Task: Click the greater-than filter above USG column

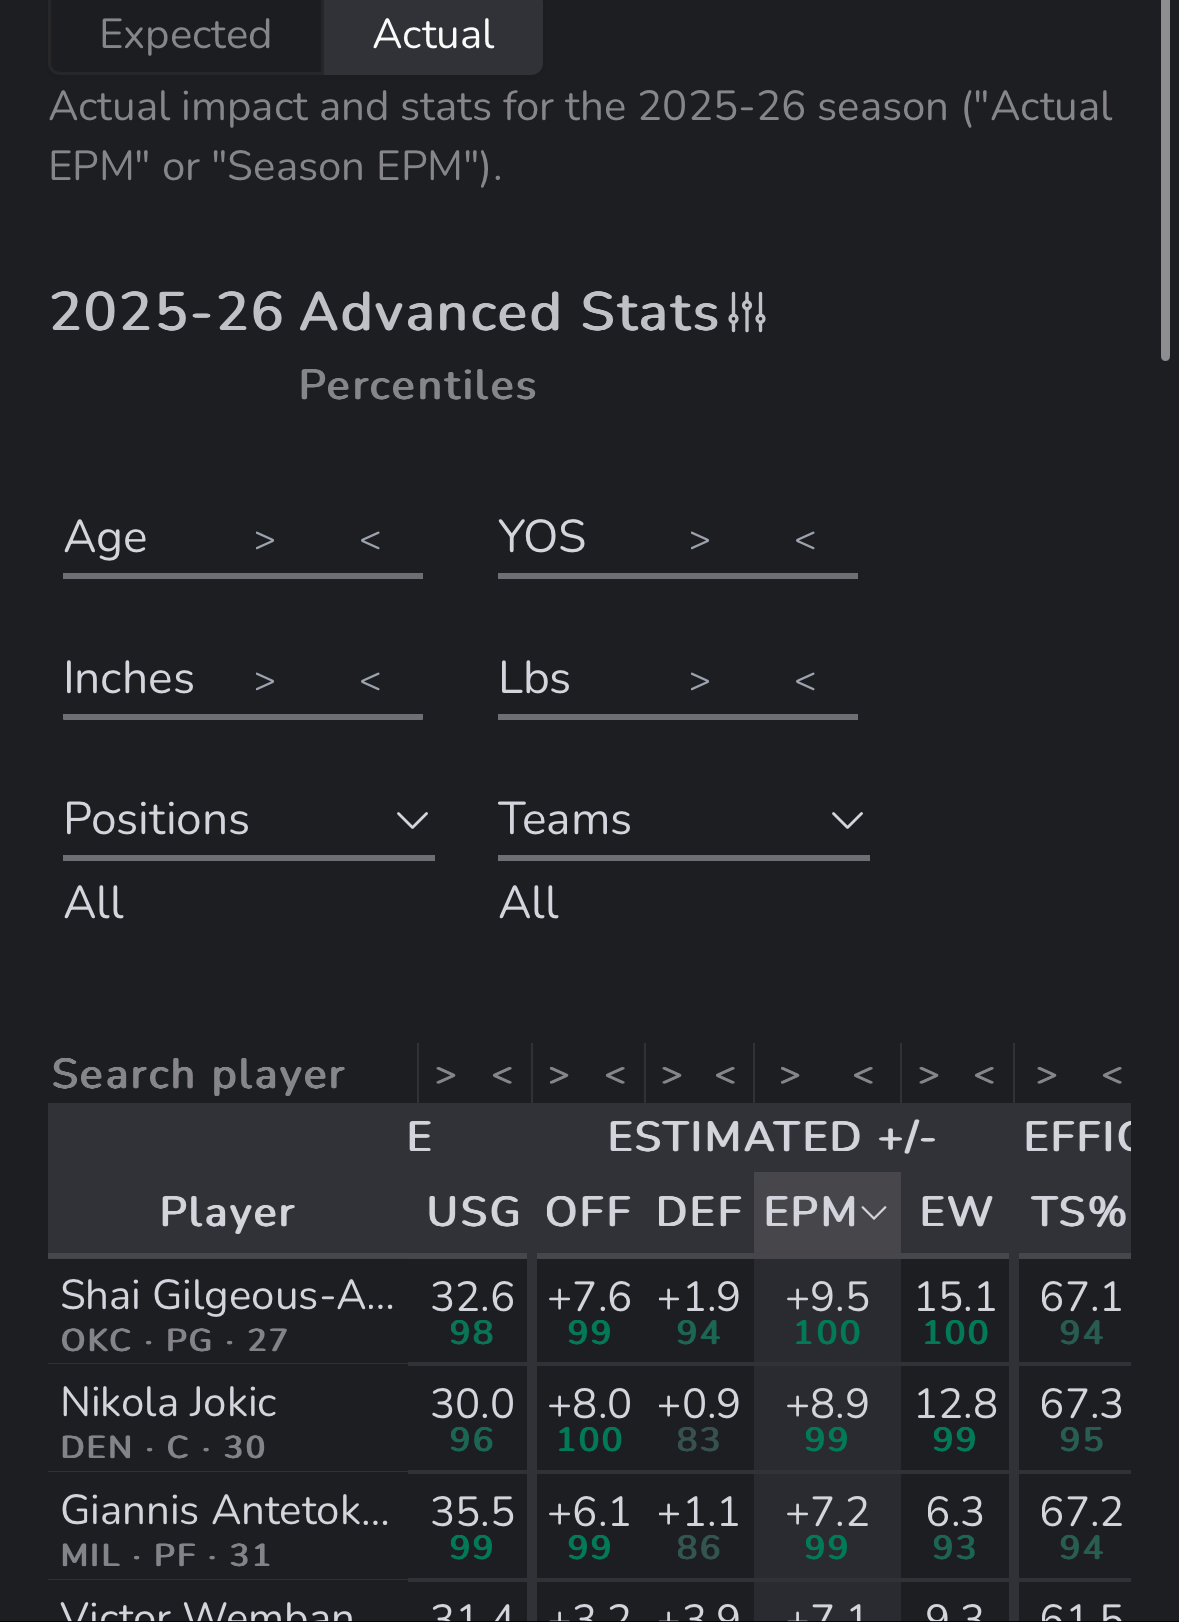Action: click(x=446, y=1075)
